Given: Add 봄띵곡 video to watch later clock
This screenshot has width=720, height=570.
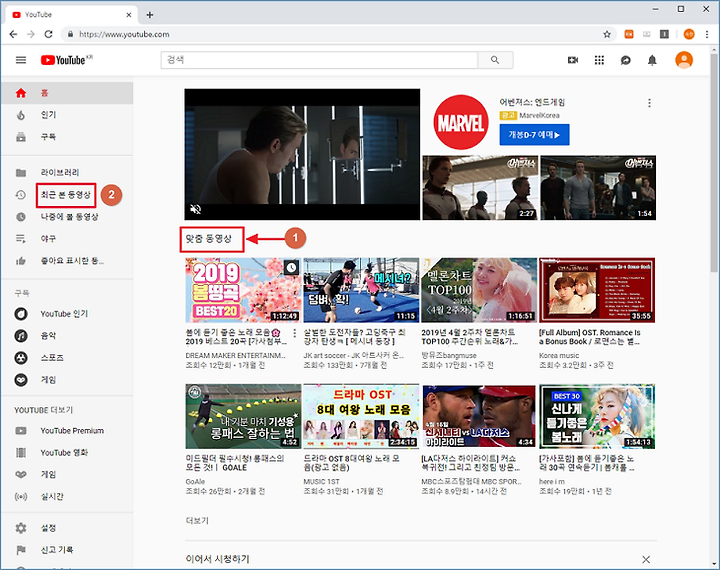Looking at the screenshot, I should tap(291, 268).
